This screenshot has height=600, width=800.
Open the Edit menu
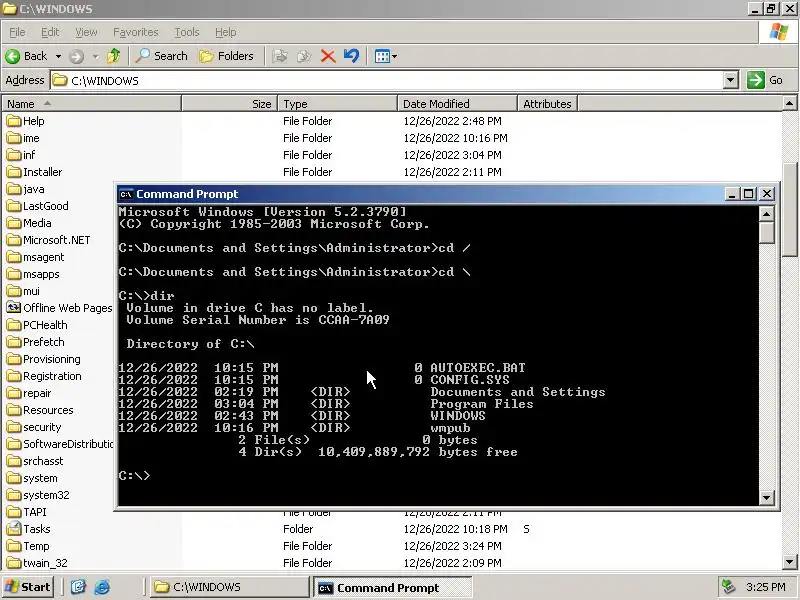point(50,32)
